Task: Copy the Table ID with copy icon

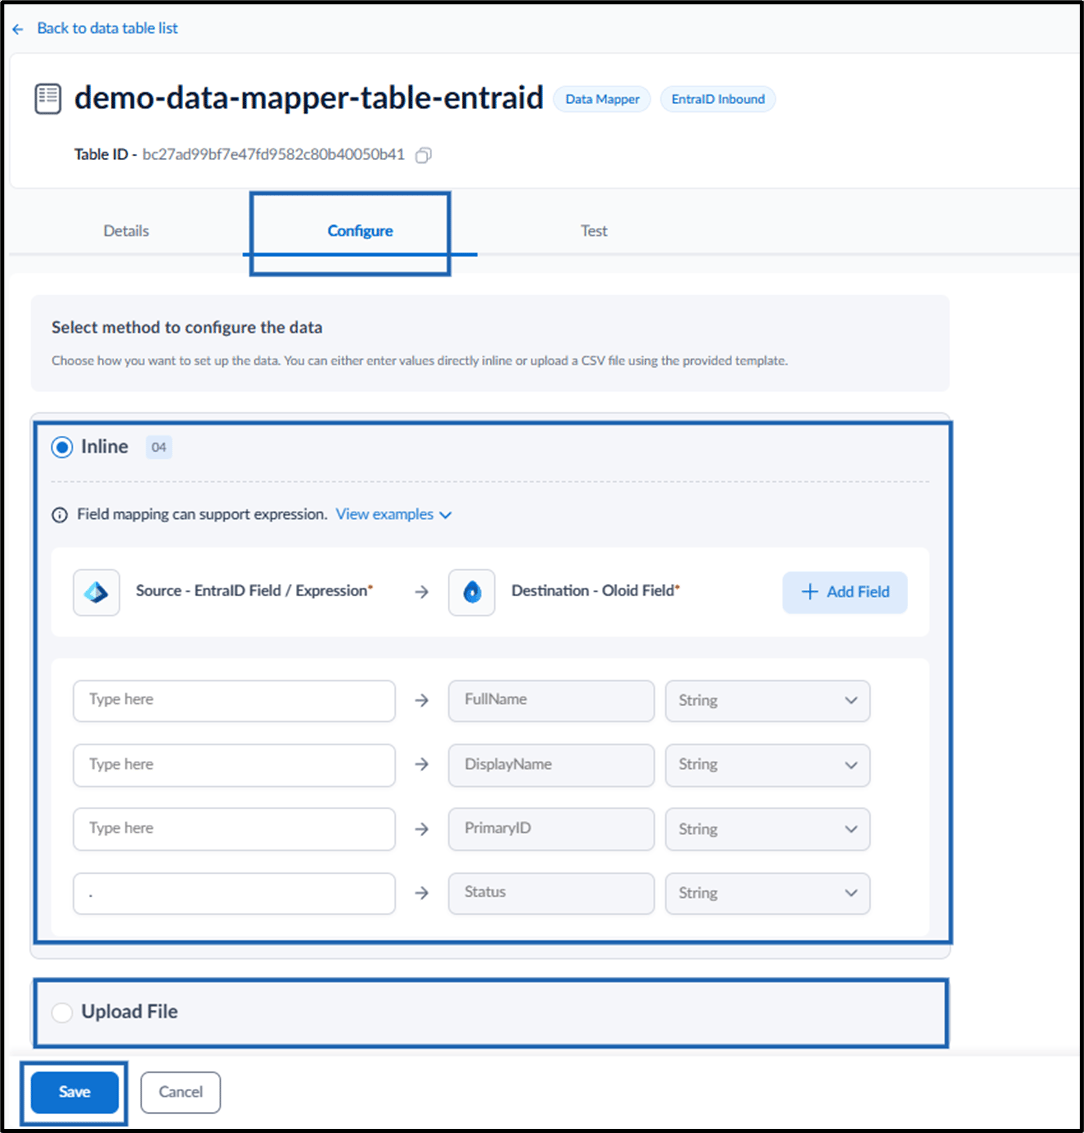Action: (x=423, y=155)
